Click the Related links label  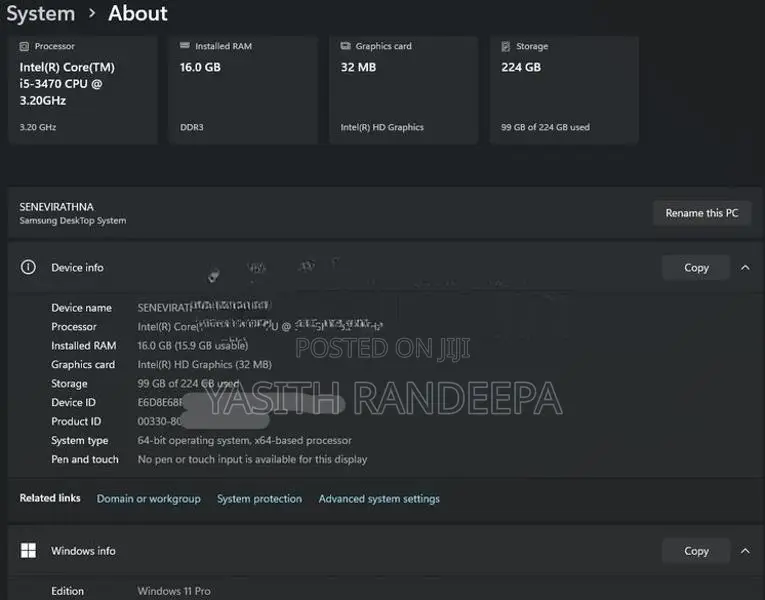click(50, 498)
